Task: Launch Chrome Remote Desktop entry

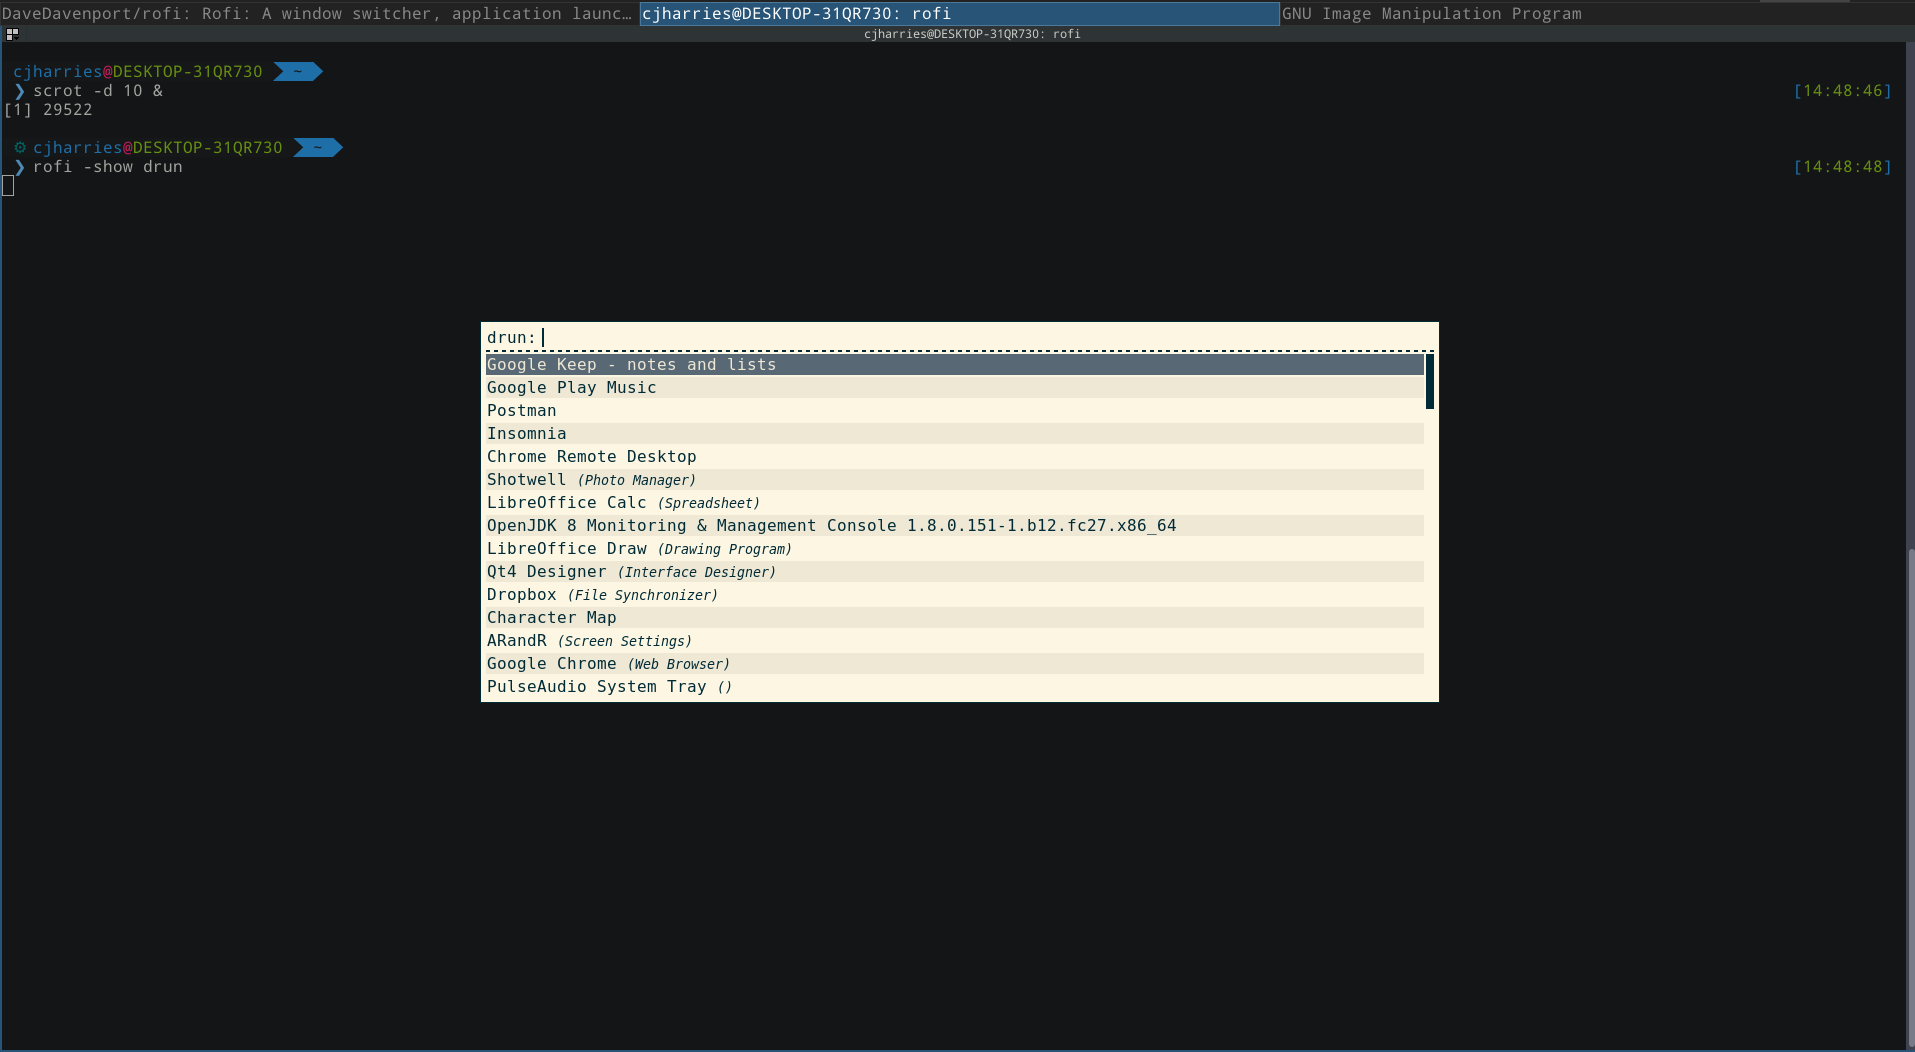Action: (955, 457)
